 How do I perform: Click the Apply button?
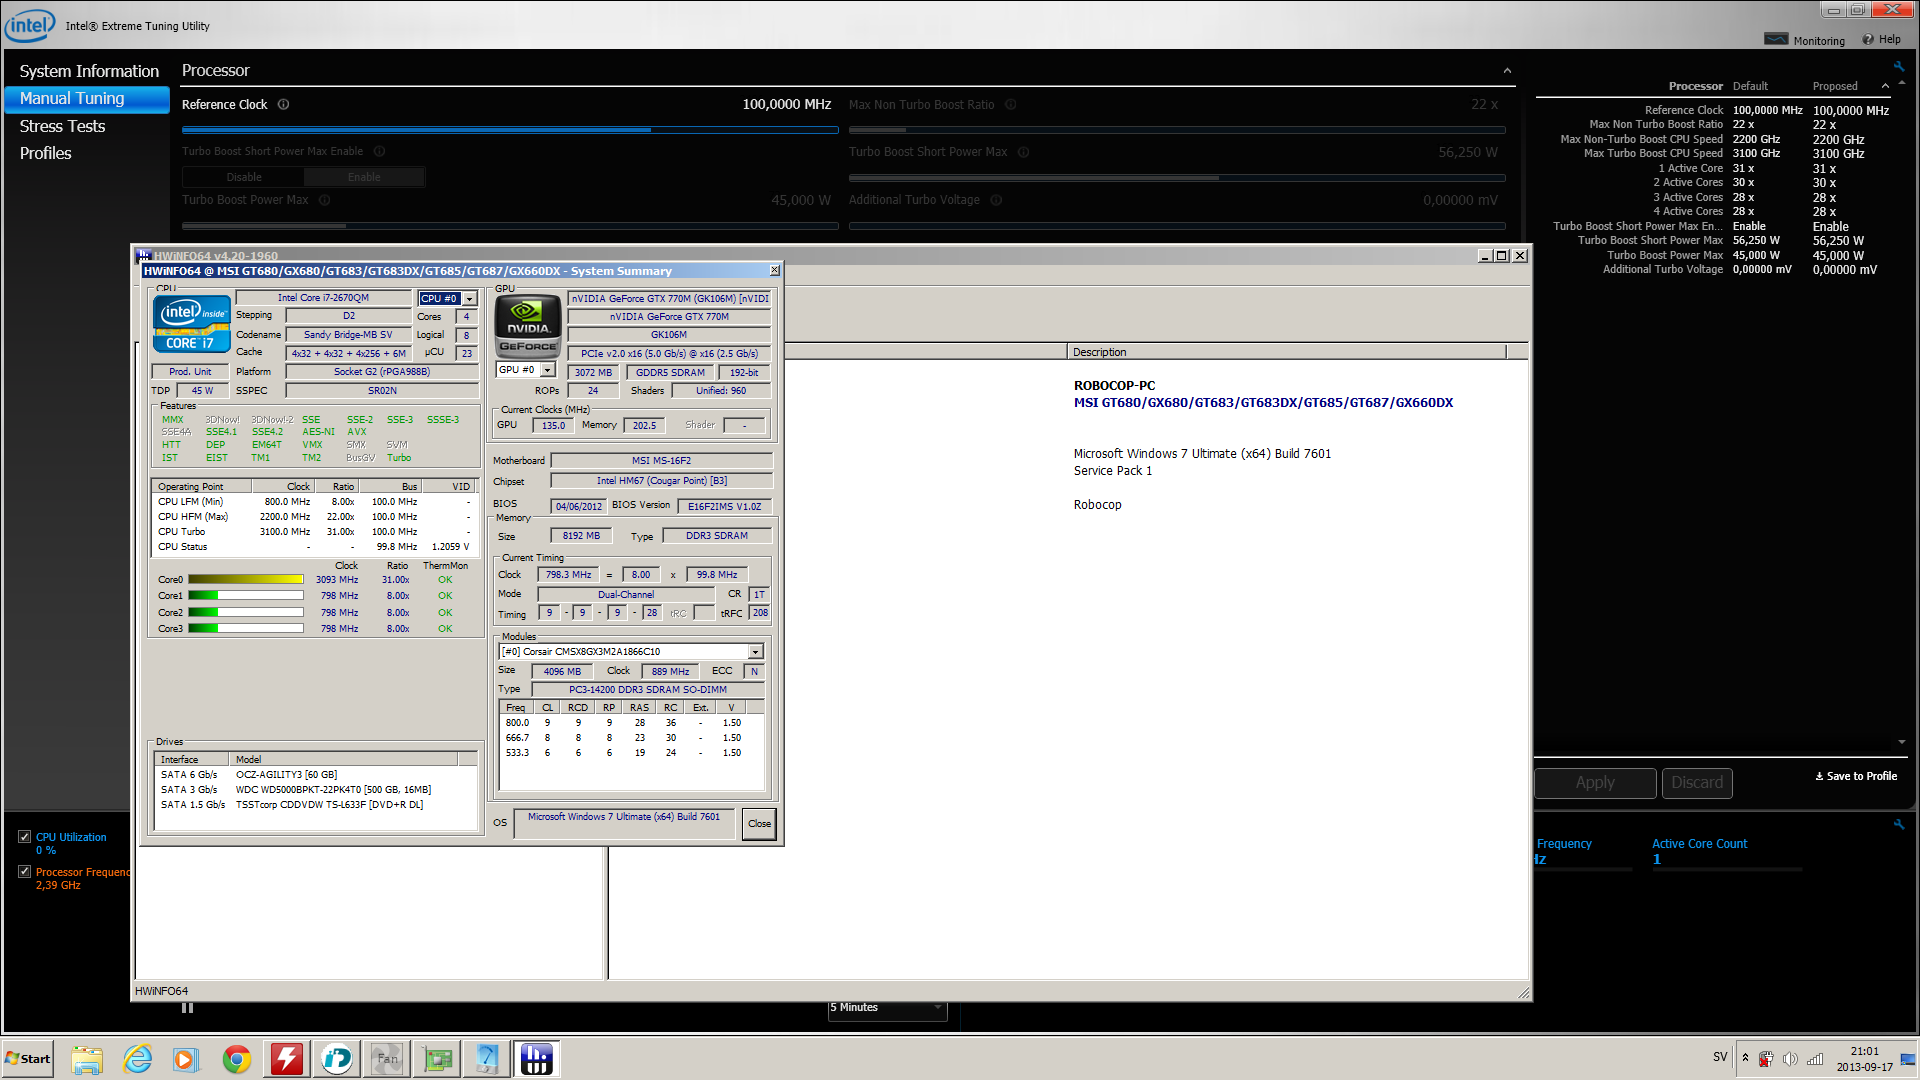point(1595,783)
